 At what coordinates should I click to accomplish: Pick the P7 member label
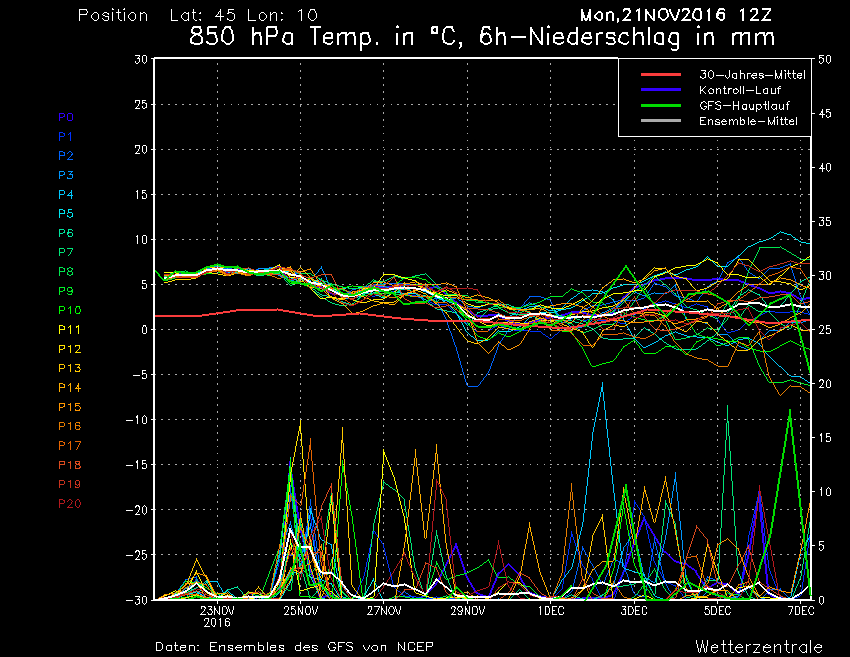(x=66, y=252)
